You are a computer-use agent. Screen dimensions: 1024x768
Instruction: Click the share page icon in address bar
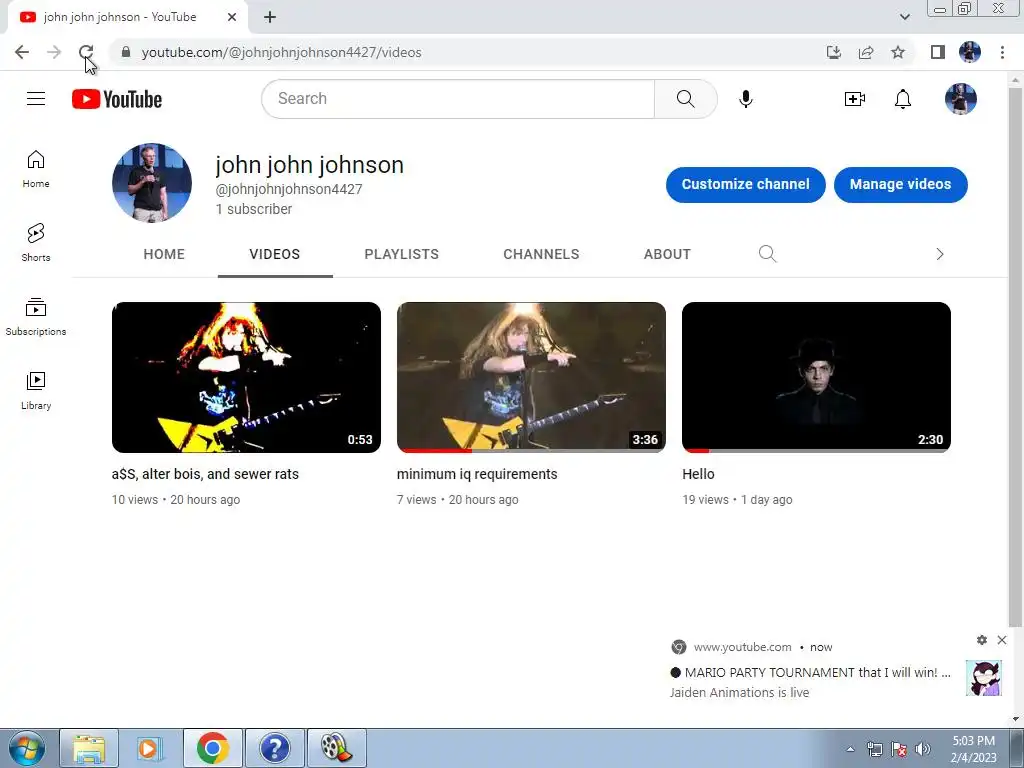(x=866, y=52)
